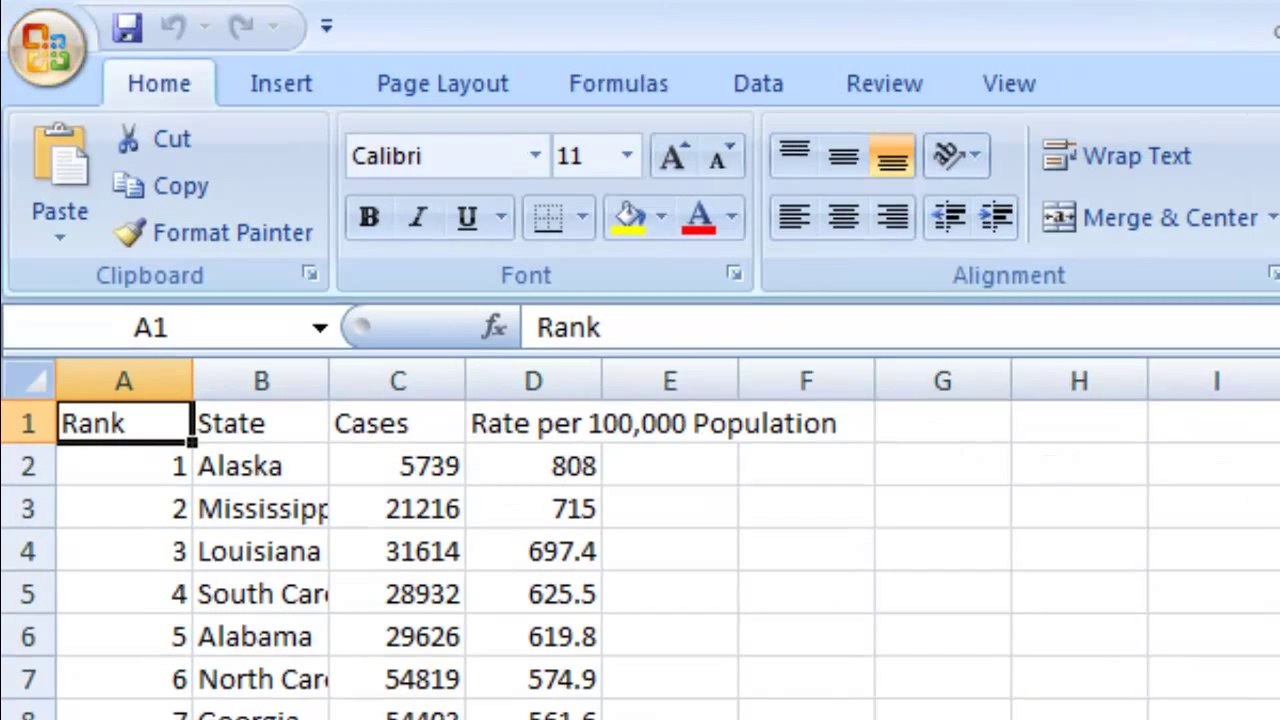Select the Alabama cell

click(260, 636)
